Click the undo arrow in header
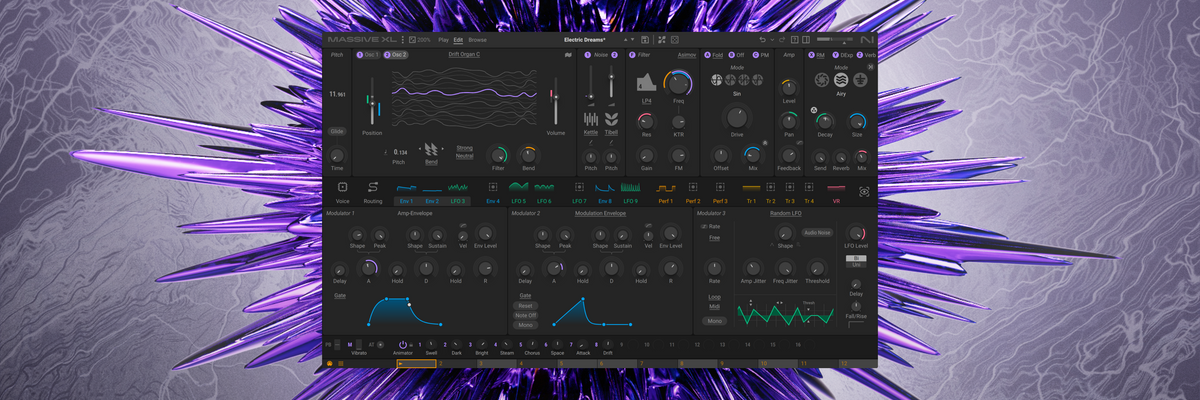 [x=764, y=39]
